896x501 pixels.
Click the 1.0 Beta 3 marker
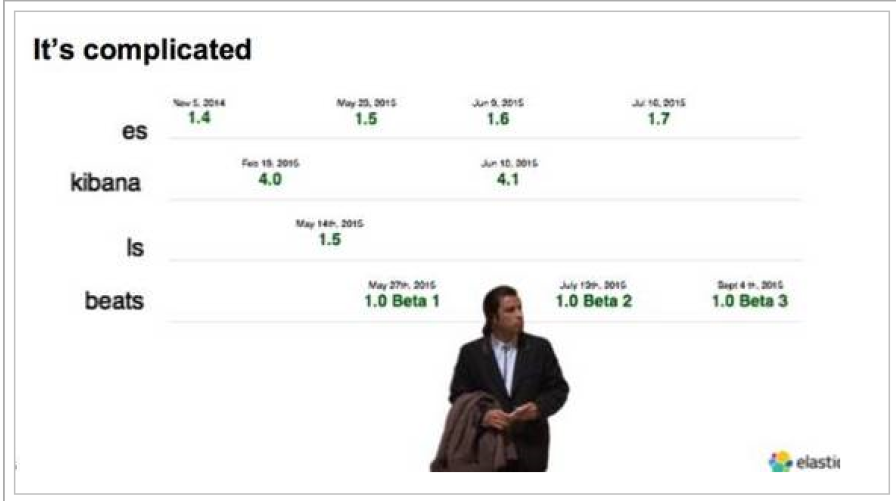749,300
